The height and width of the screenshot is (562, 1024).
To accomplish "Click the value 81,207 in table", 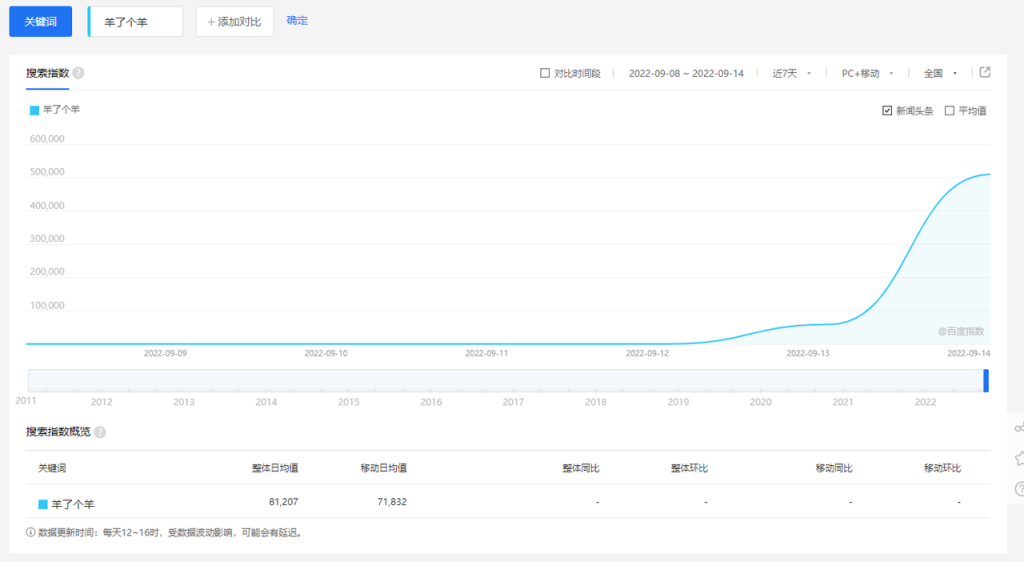I will point(283,501).
